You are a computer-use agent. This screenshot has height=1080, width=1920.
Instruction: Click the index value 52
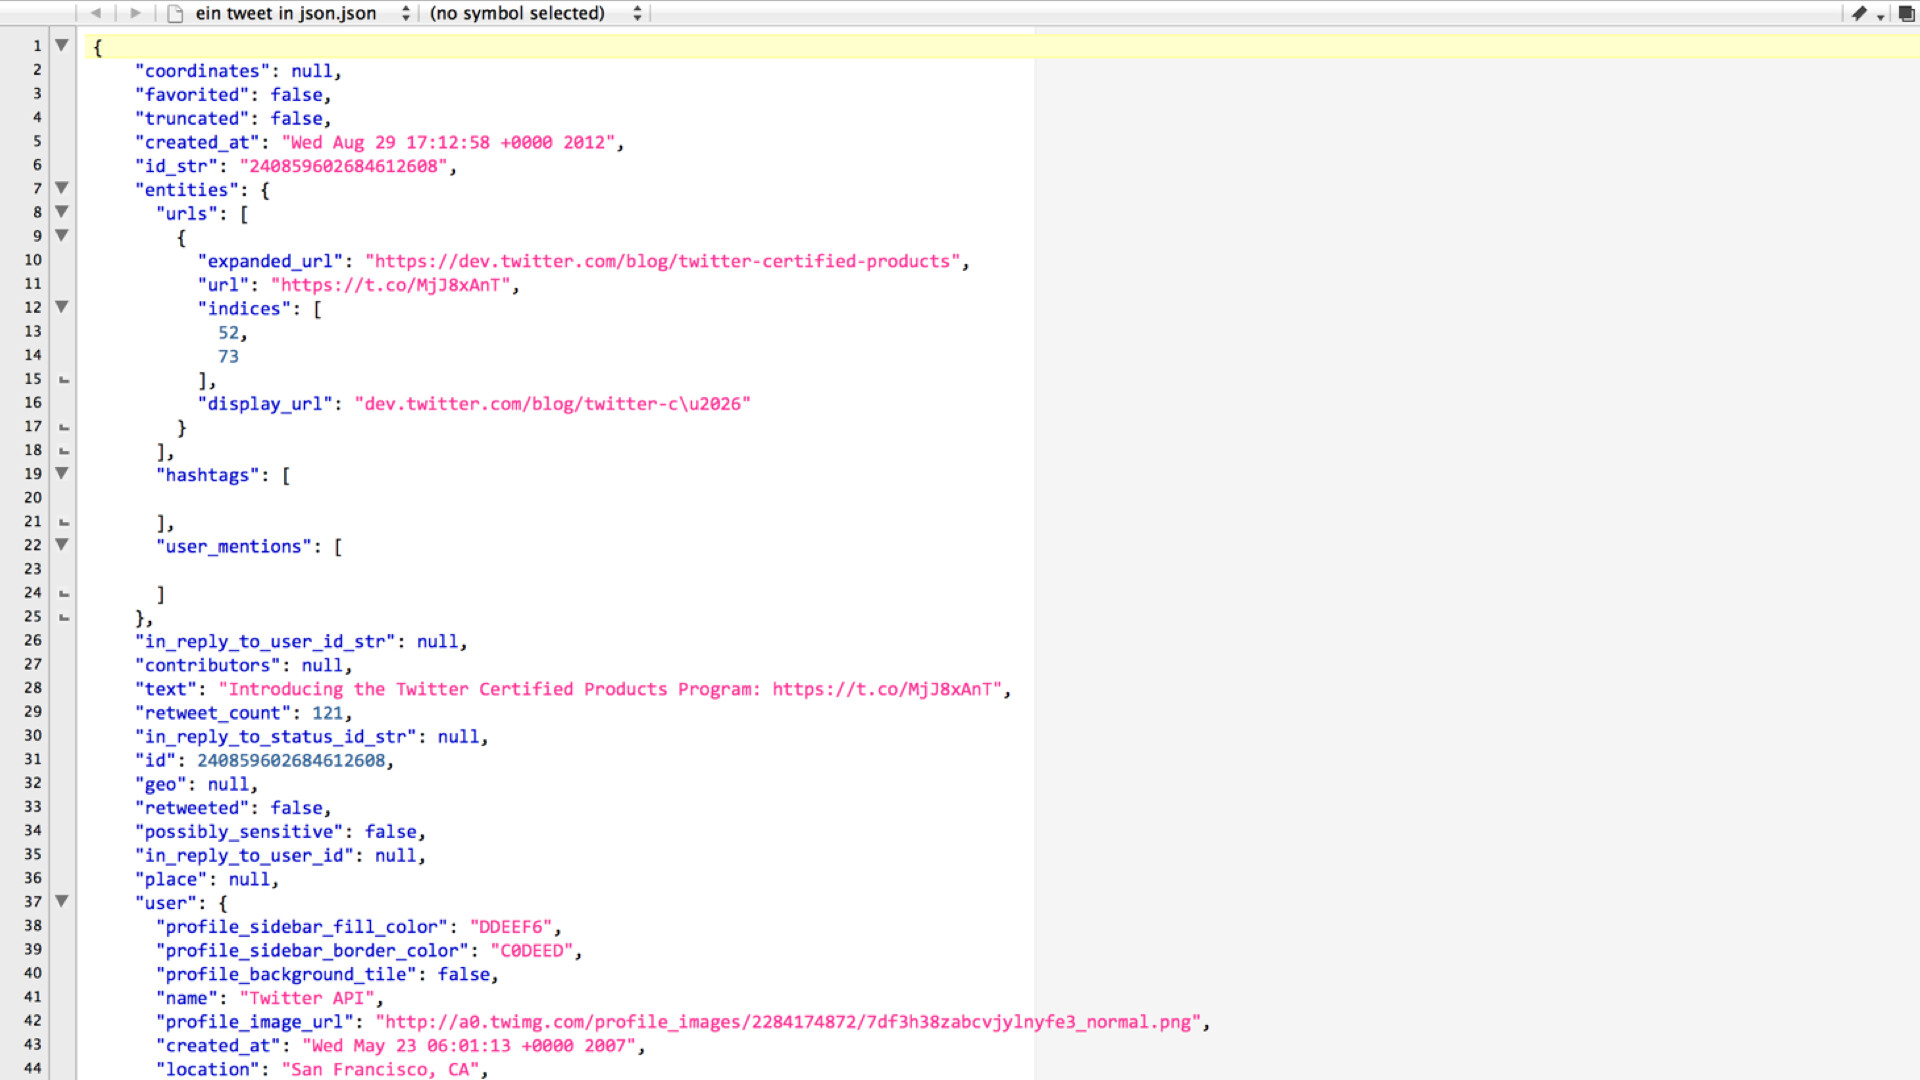(x=228, y=333)
